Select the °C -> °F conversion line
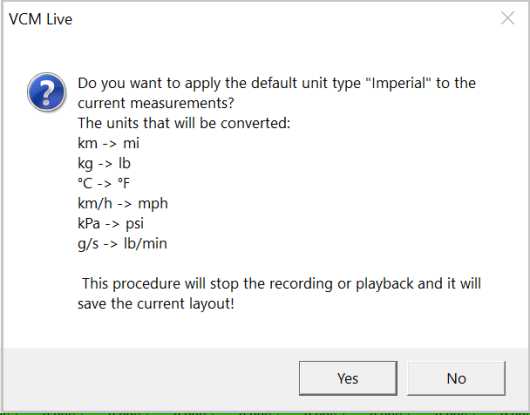 (103, 183)
